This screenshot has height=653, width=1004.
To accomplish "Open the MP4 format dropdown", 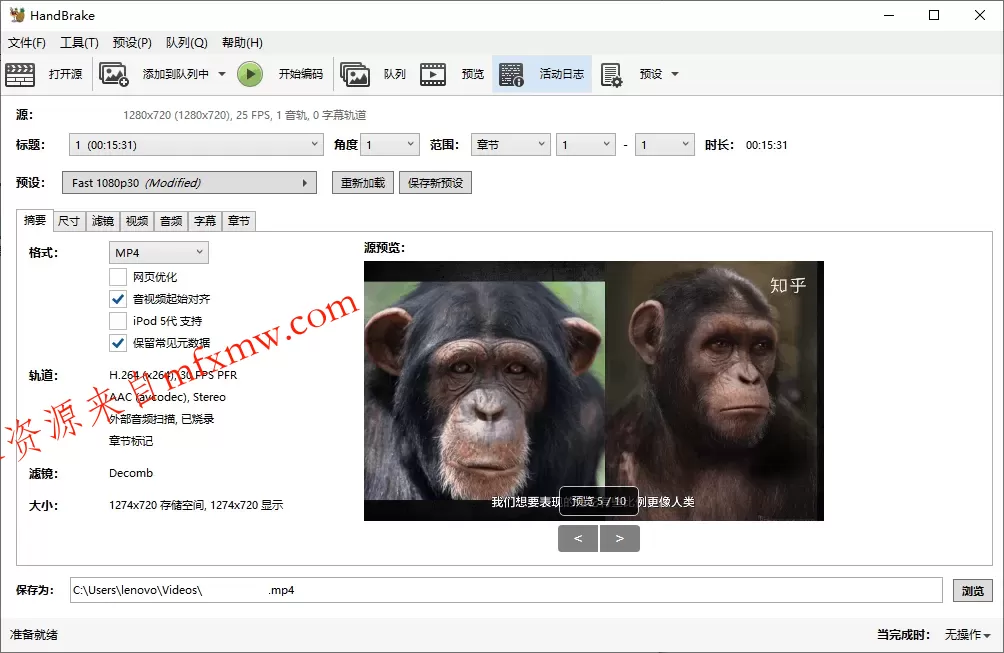I will pos(159,253).
